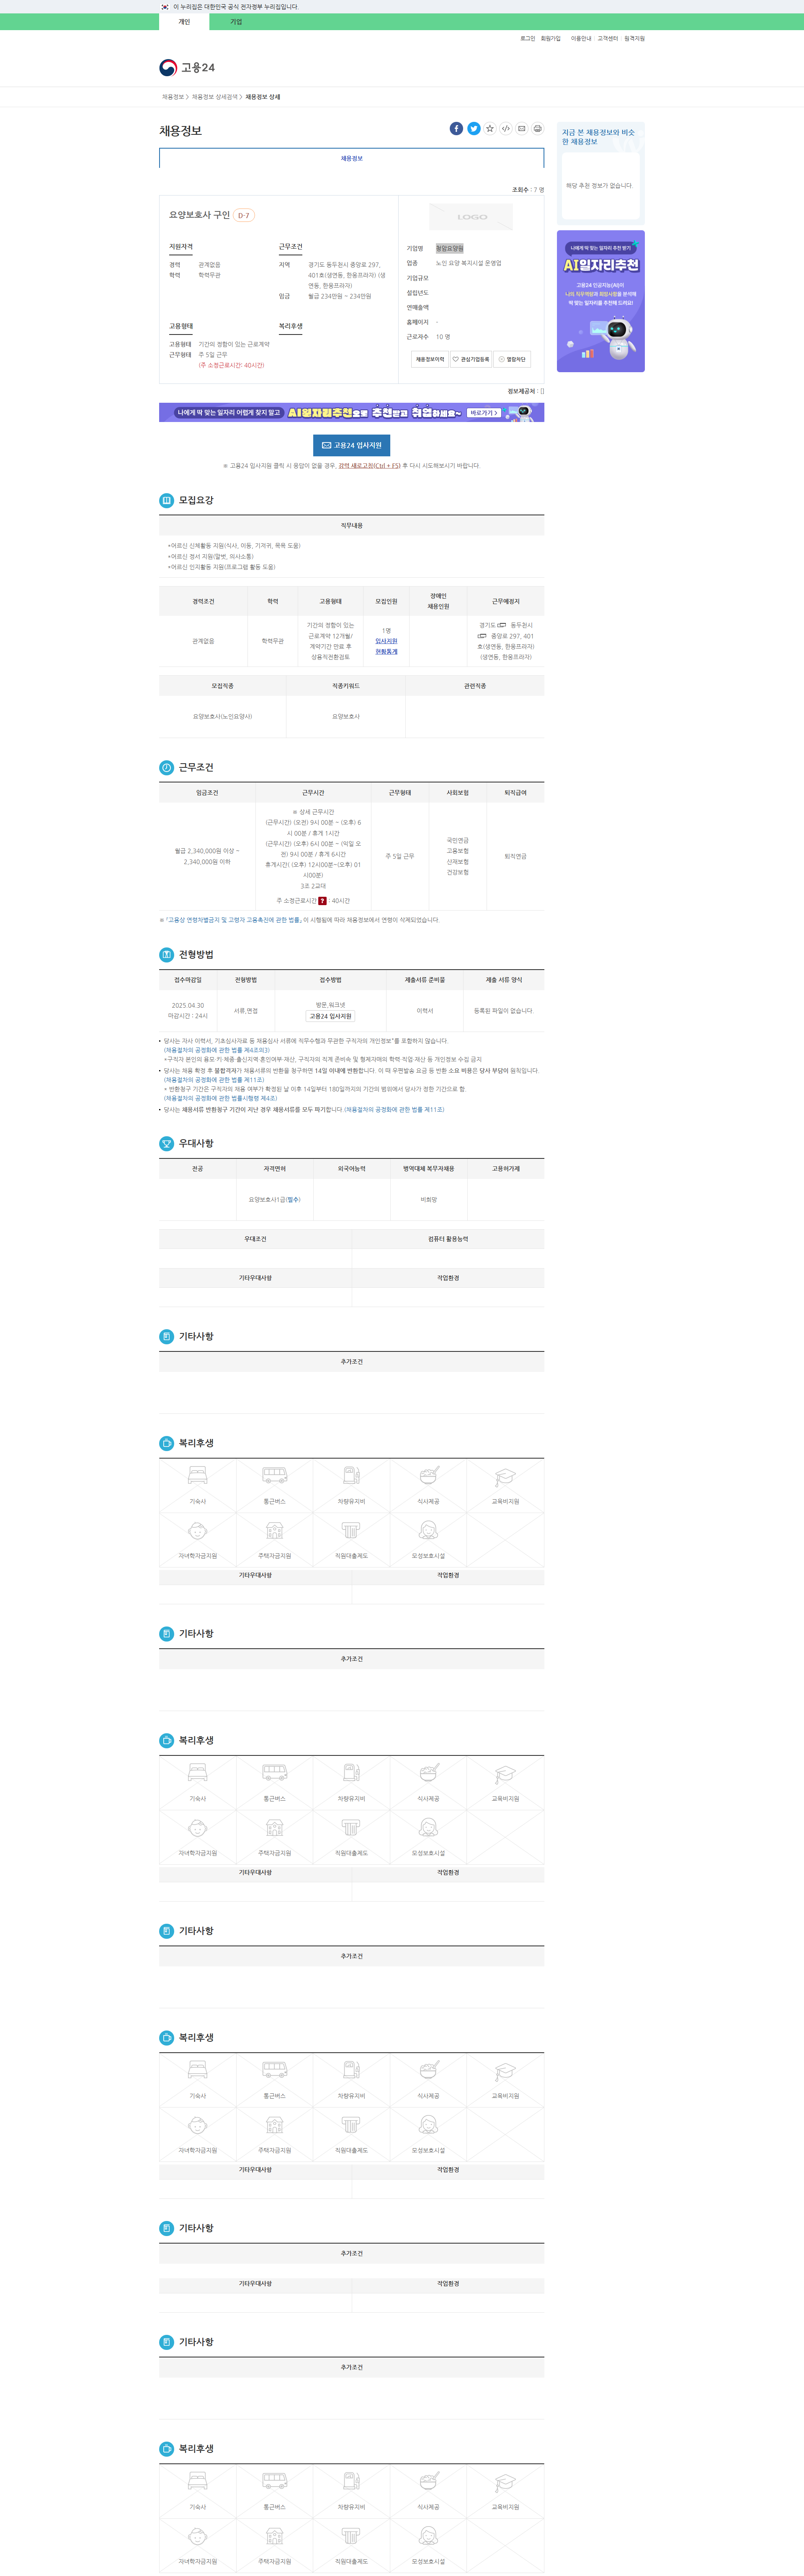Open the 로그인 link
Viewport: 804px width, 2576px height.
[527, 39]
